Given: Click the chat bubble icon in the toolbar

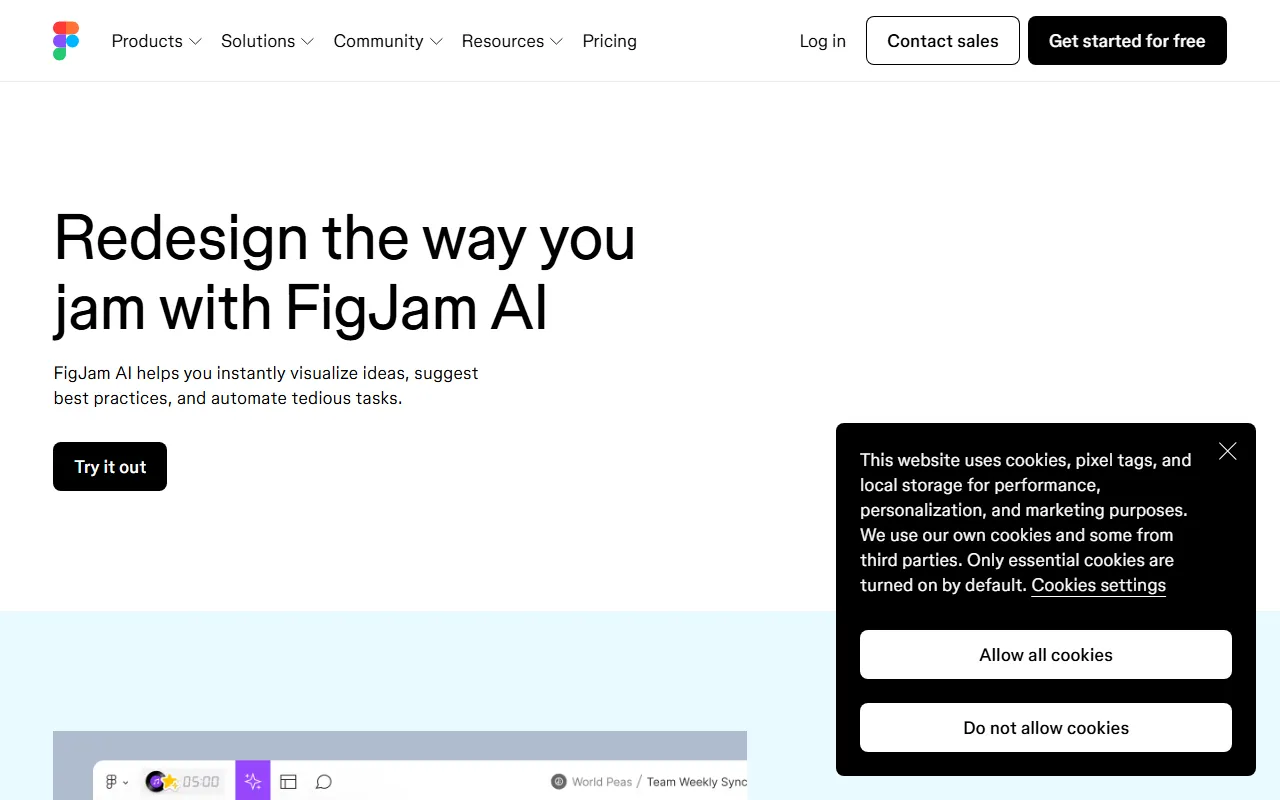Looking at the screenshot, I should pyautogui.click(x=323, y=781).
